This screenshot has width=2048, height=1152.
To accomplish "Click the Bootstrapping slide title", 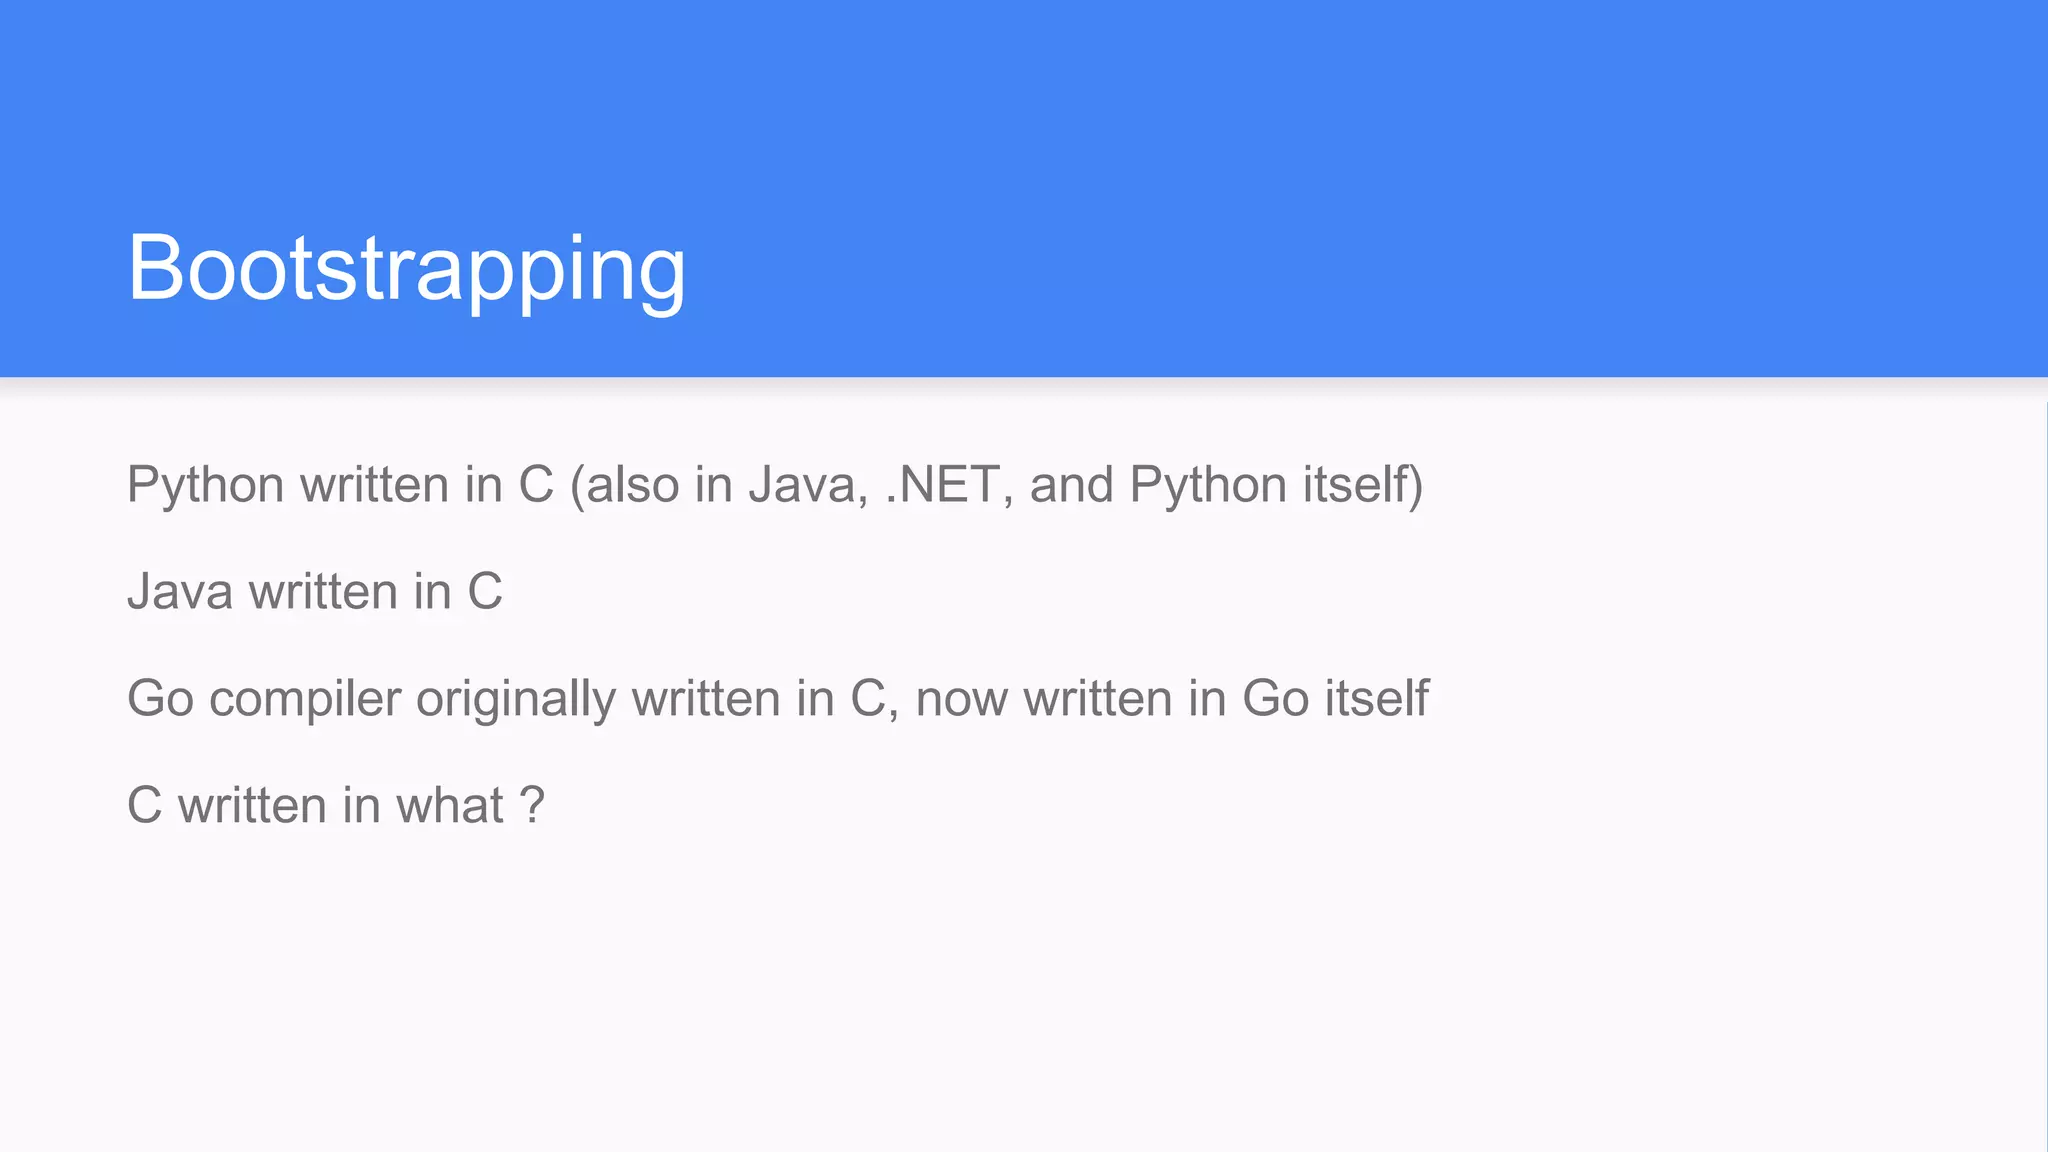I will point(406,269).
